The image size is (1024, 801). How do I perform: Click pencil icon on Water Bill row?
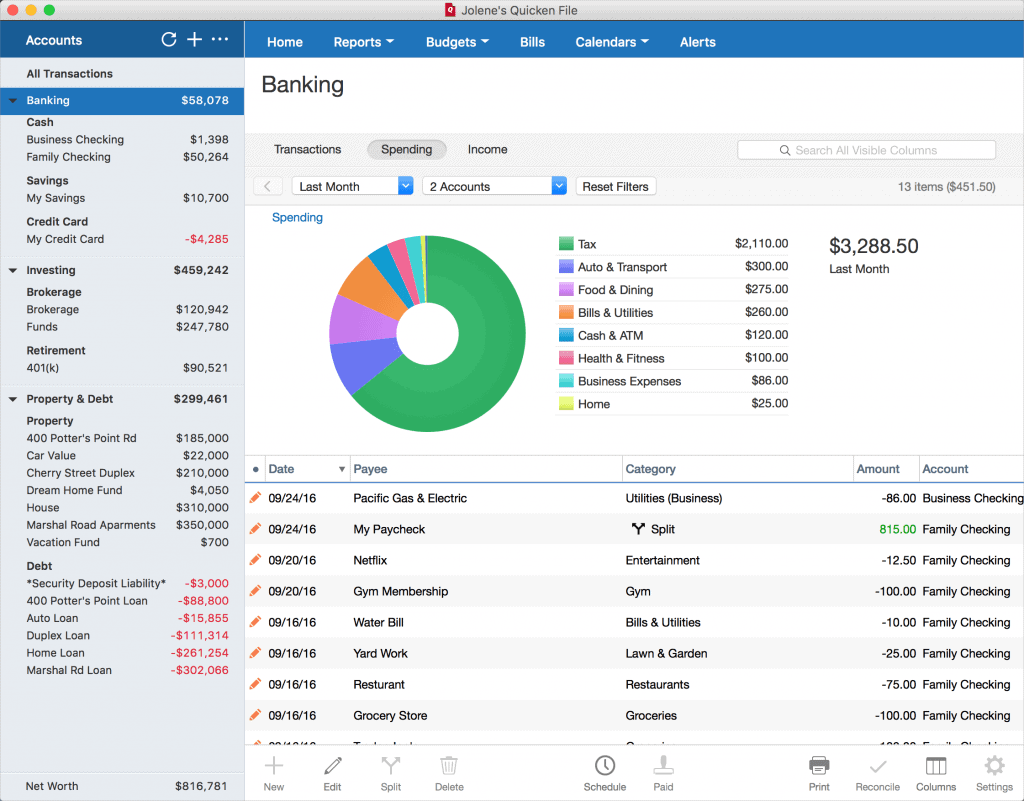(255, 621)
